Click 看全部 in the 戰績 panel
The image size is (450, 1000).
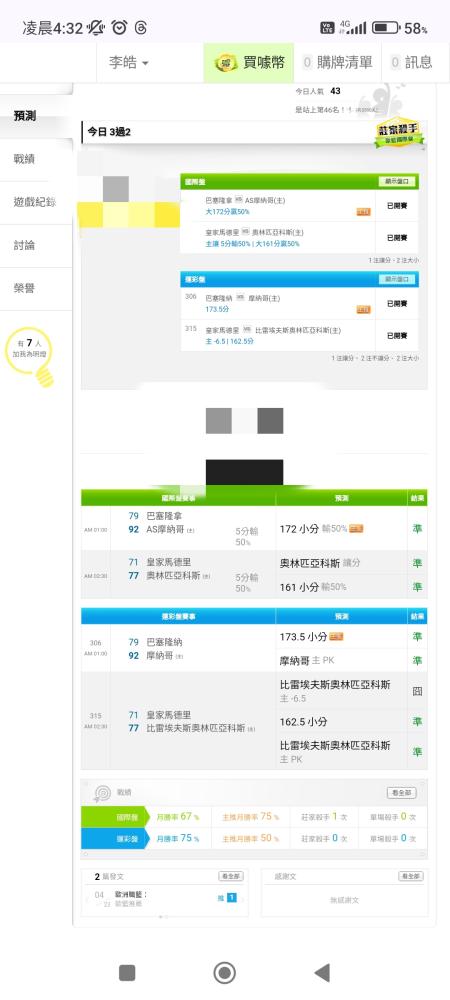click(x=402, y=793)
